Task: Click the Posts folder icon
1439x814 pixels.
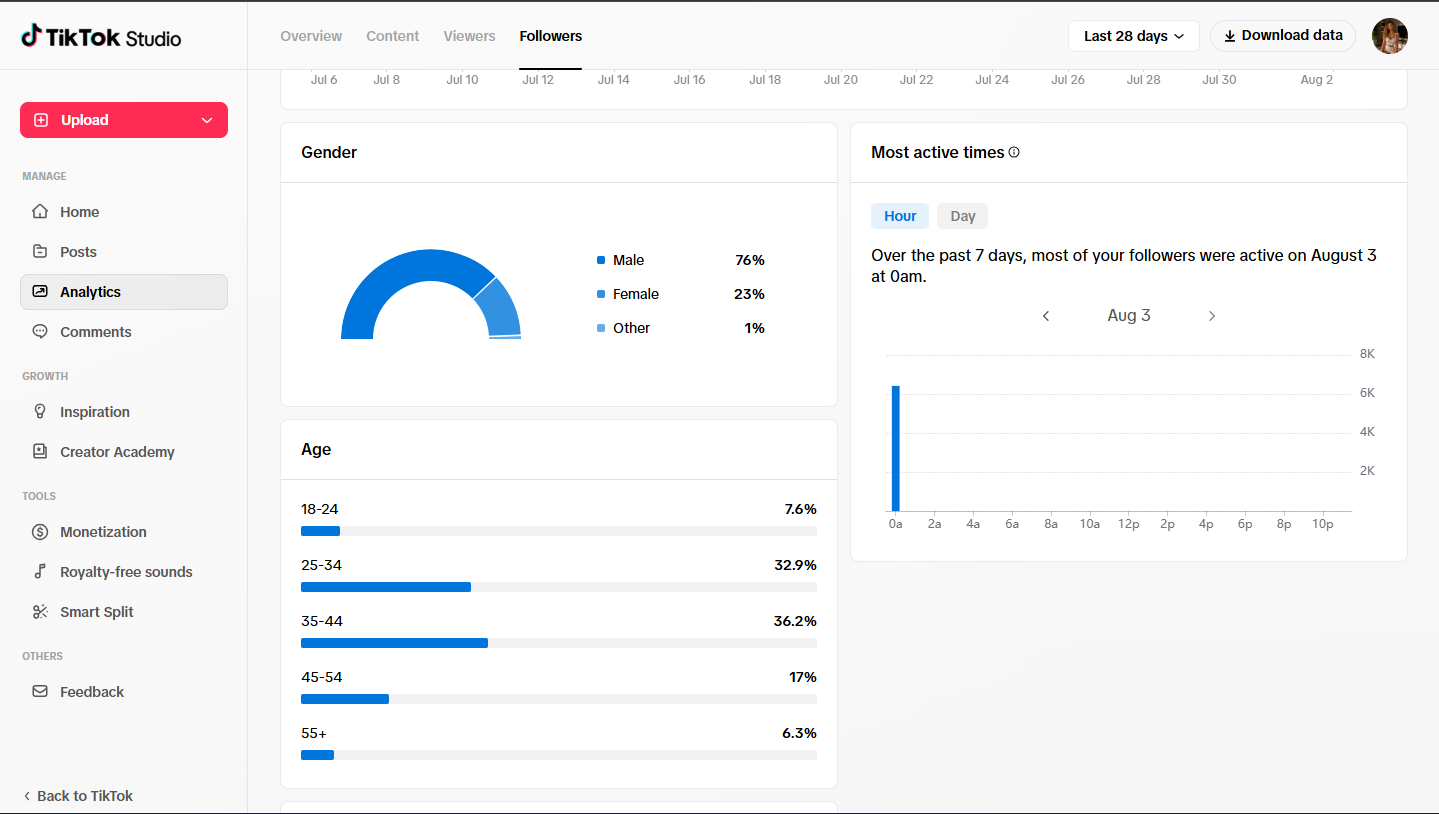Action: (40, 252)
